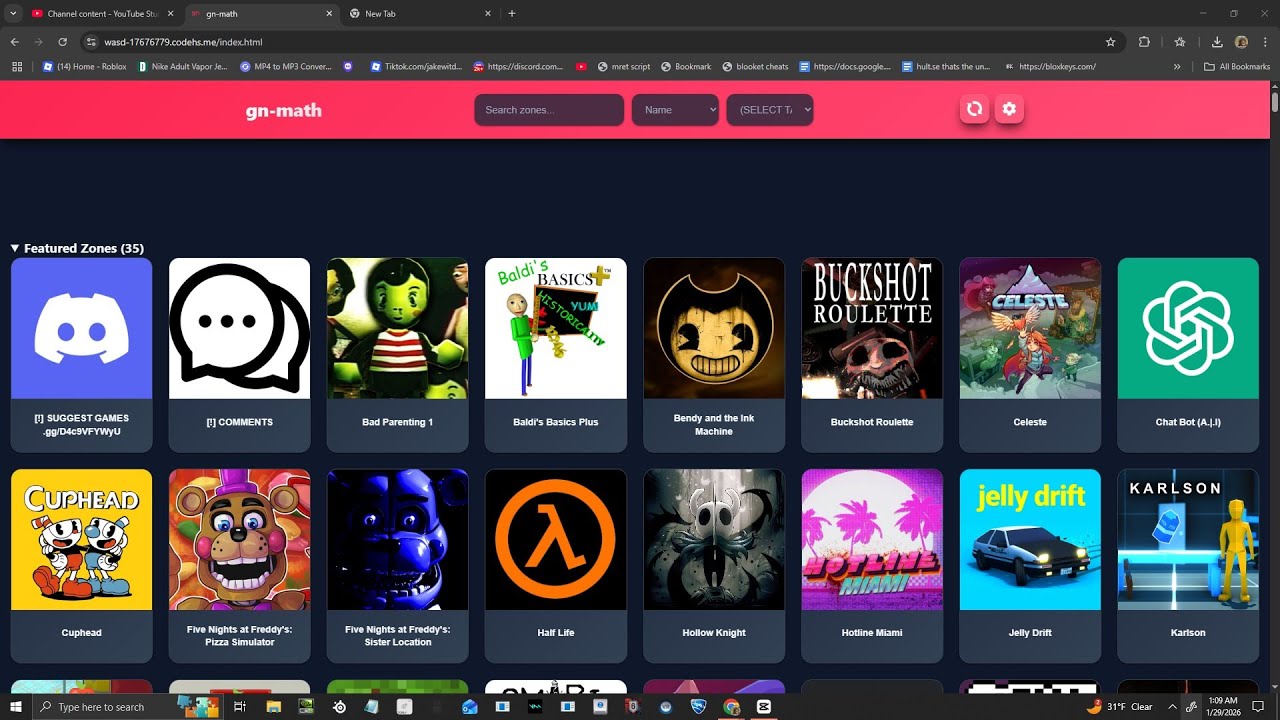Open Outlook from the taskbar
This screenshot has height=720, width=1280.
[x=470, y=707]
